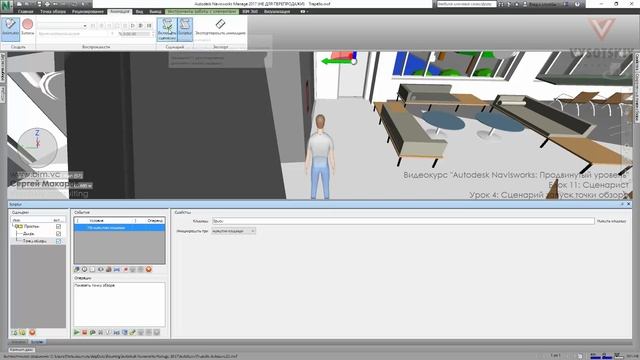
Task: Switch to the Рецензирование ribbon tab
Action: [88, 11]
